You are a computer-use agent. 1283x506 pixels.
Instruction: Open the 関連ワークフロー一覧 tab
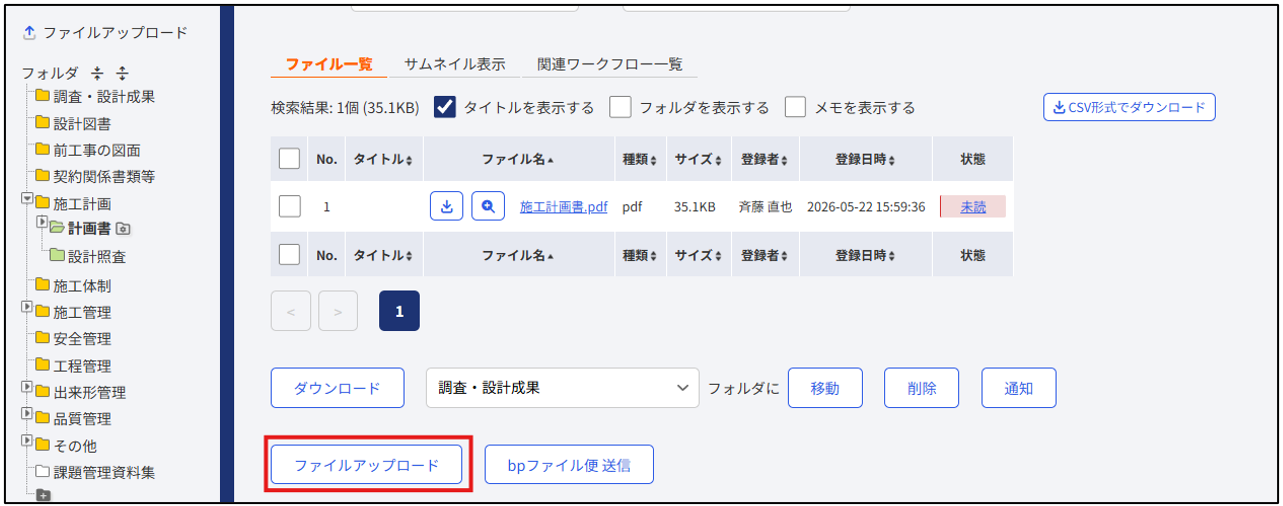click(609, 64)
